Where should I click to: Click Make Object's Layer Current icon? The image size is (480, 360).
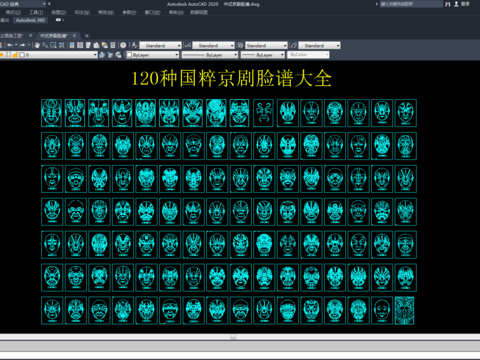coord(102,55)
